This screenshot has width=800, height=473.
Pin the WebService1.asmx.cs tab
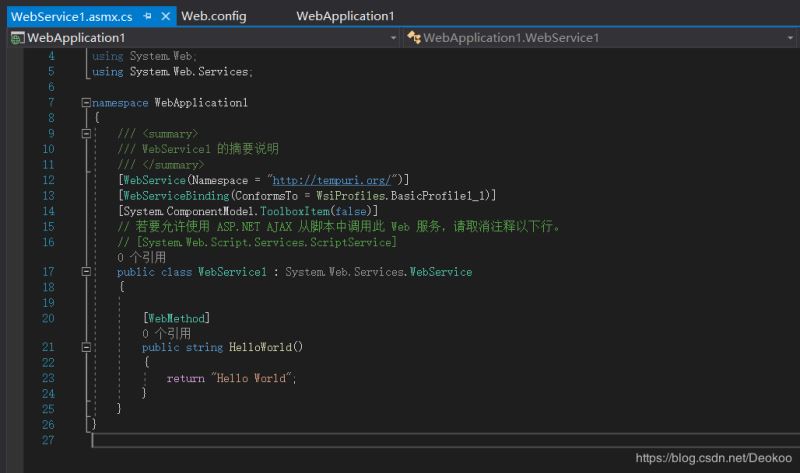click(x=148, y=16)
